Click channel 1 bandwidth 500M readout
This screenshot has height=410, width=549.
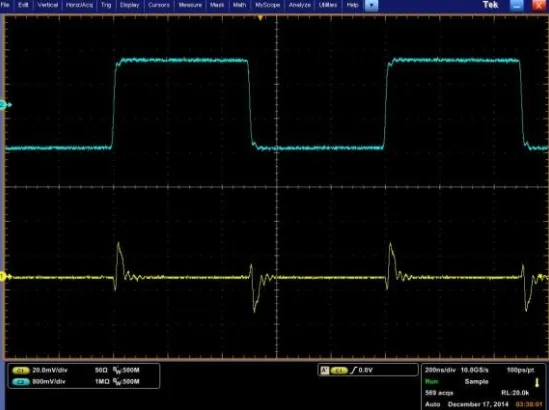coord(126,370)
